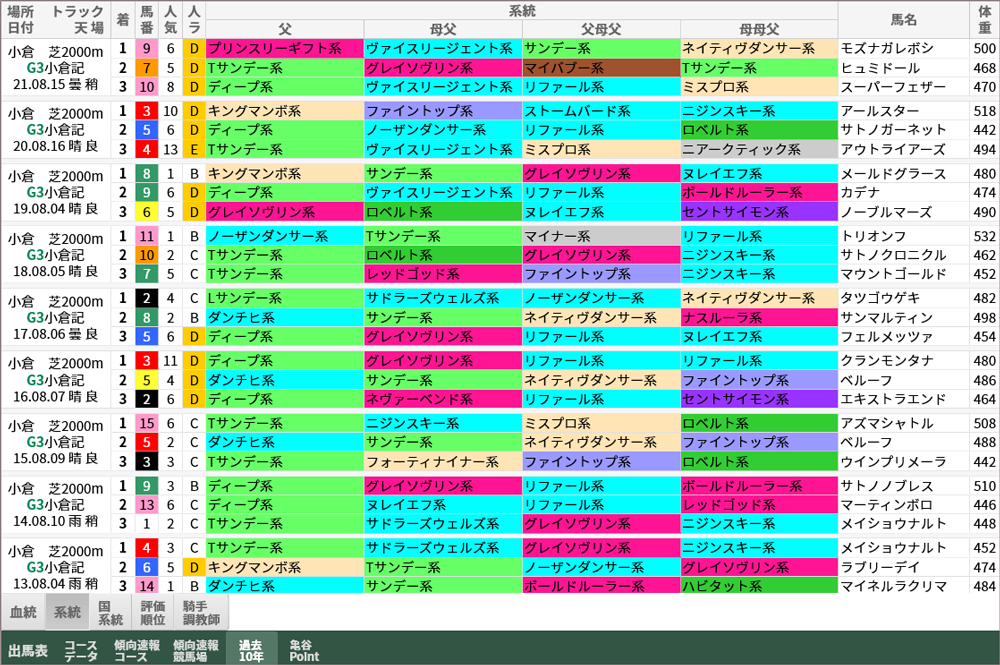Viewport: 1000px width, 665px height.
Task: Click the 21.08.15 曇稍 race date
Action: [x=55, y=84]
